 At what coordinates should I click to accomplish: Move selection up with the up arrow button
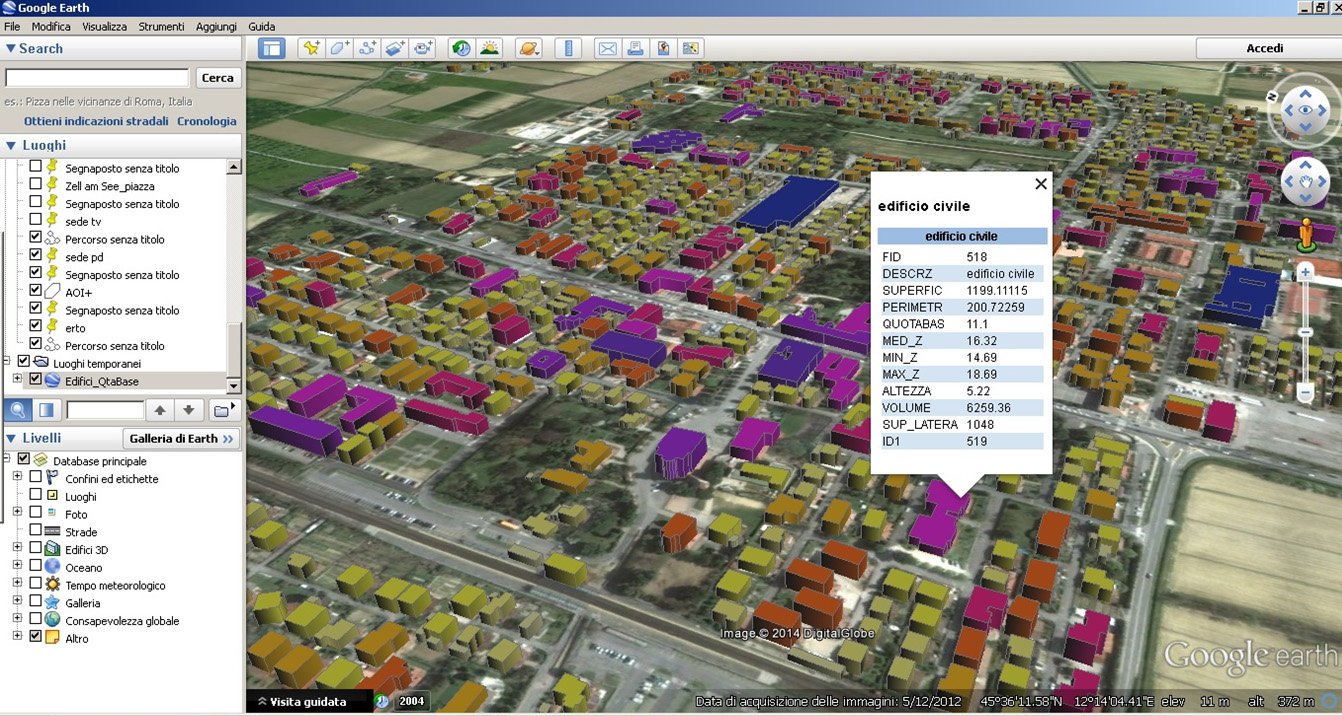pos(159,410)
